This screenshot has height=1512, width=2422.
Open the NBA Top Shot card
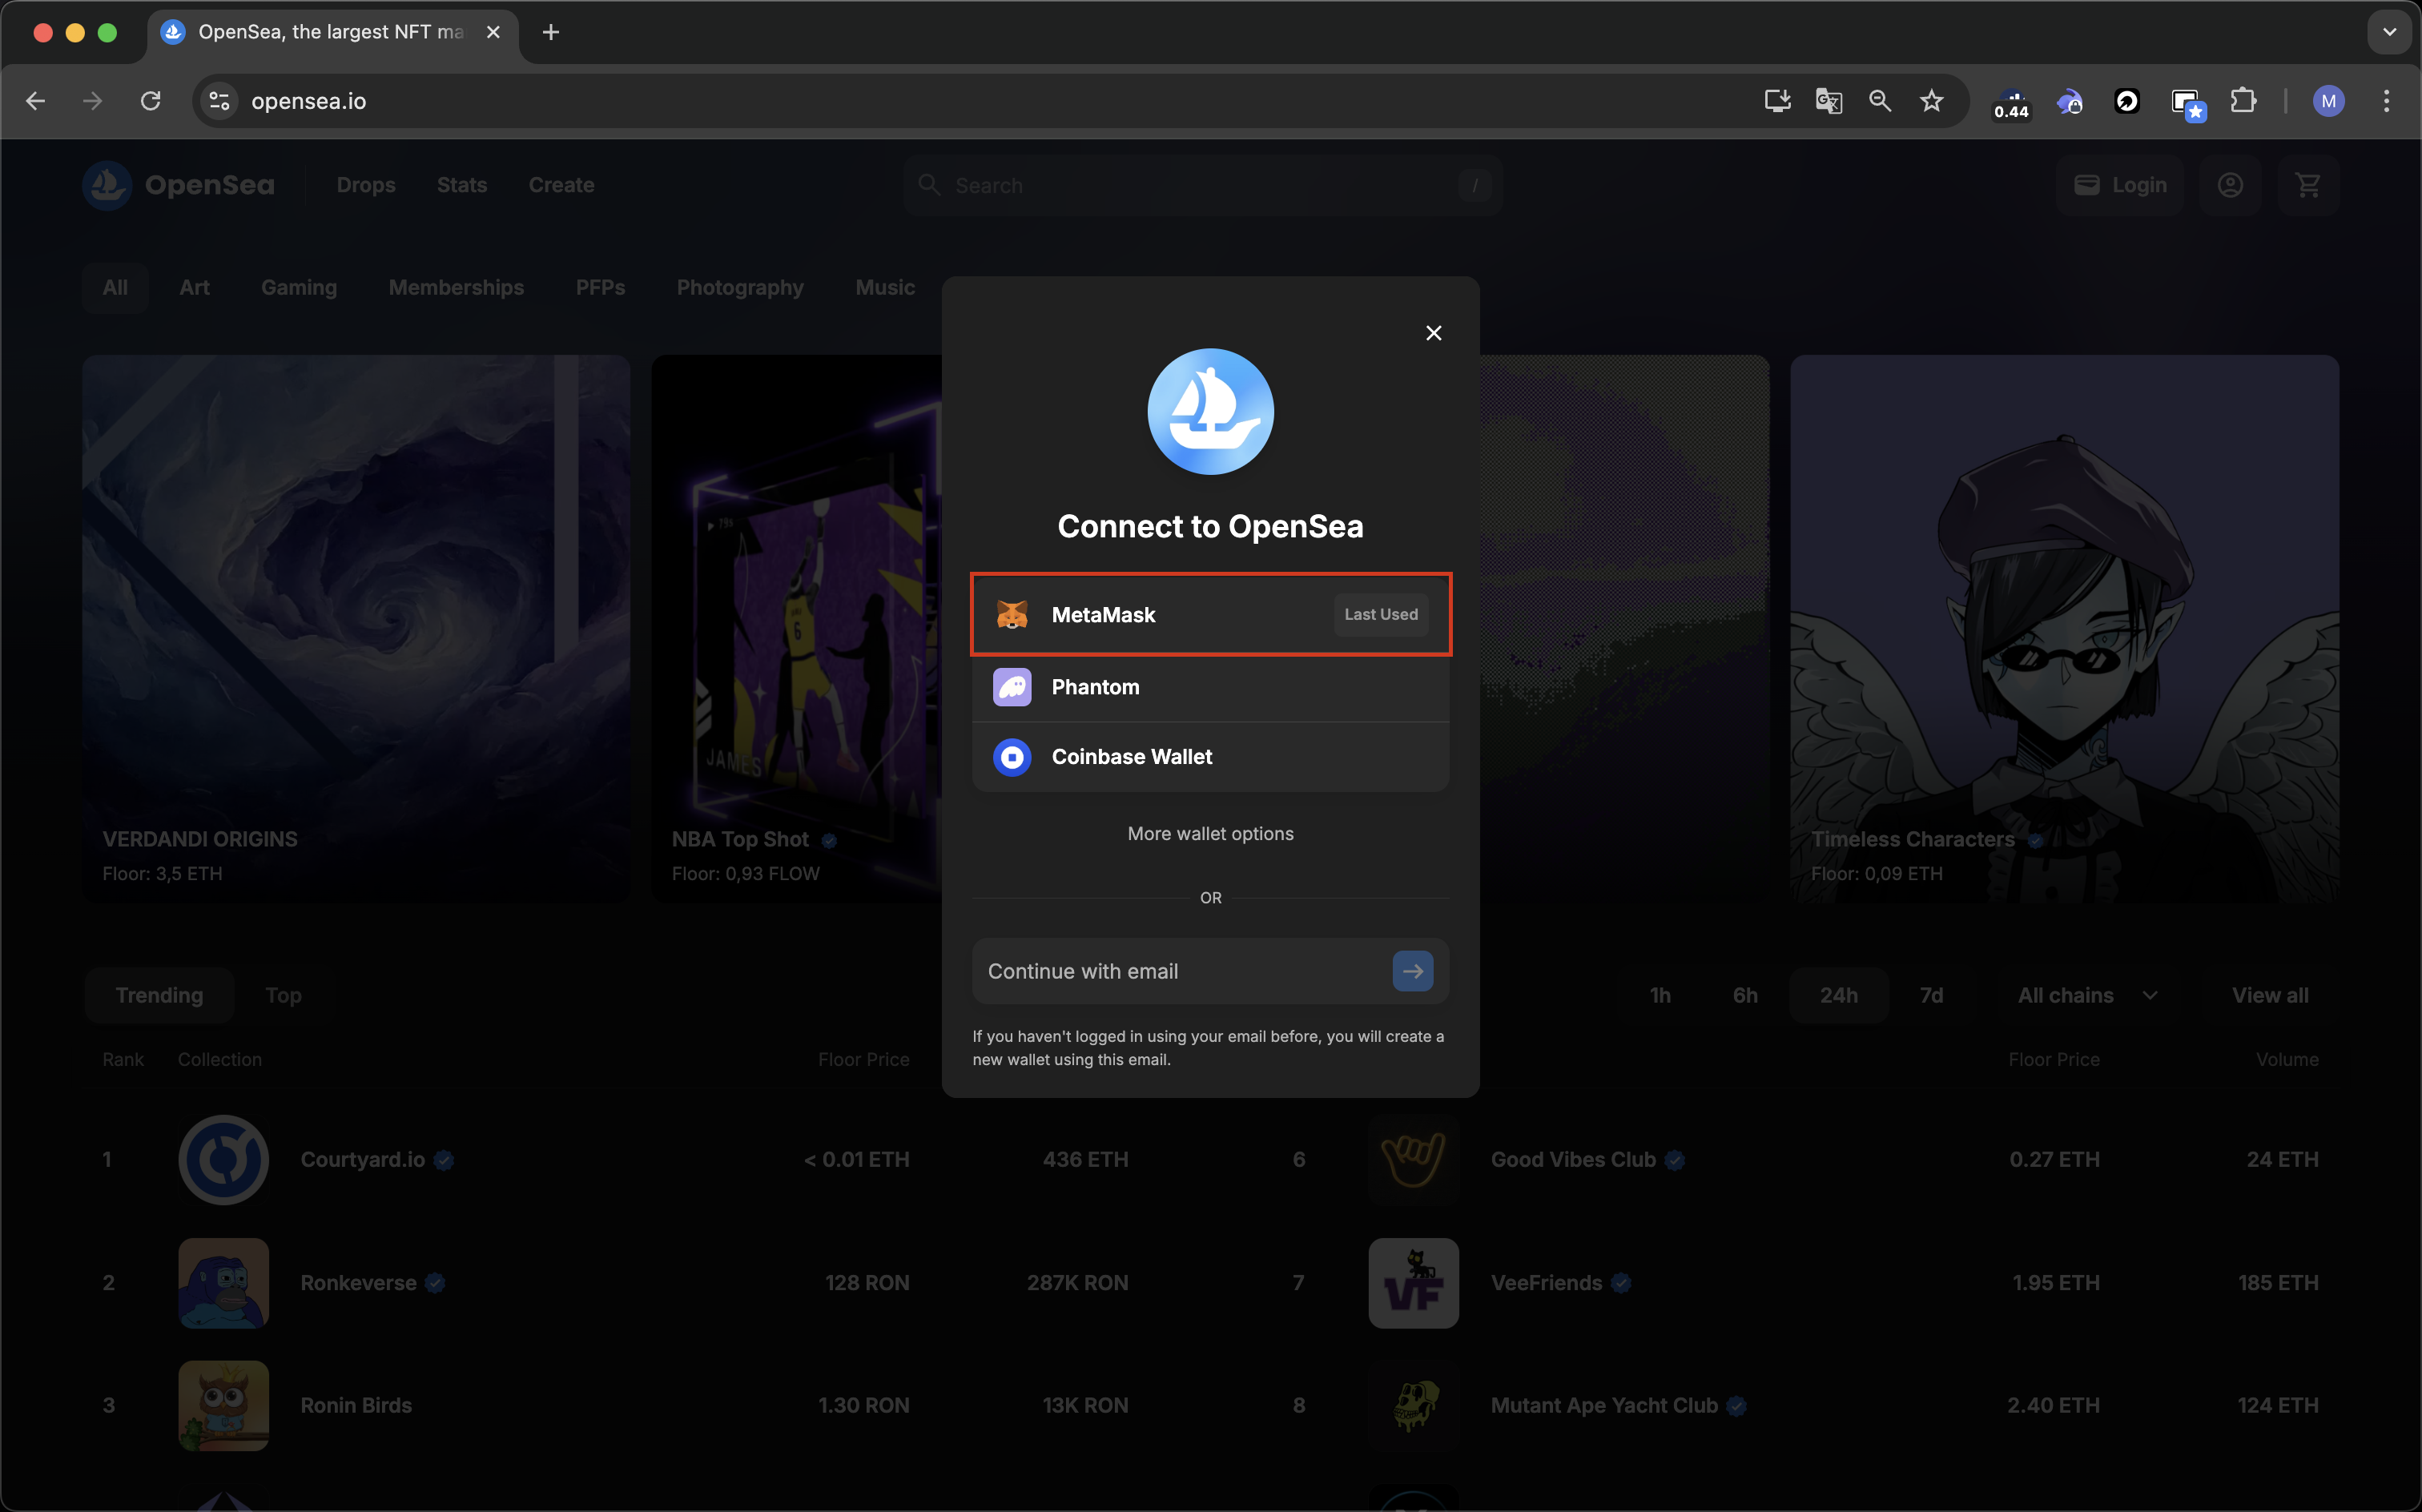coord(797,629)
